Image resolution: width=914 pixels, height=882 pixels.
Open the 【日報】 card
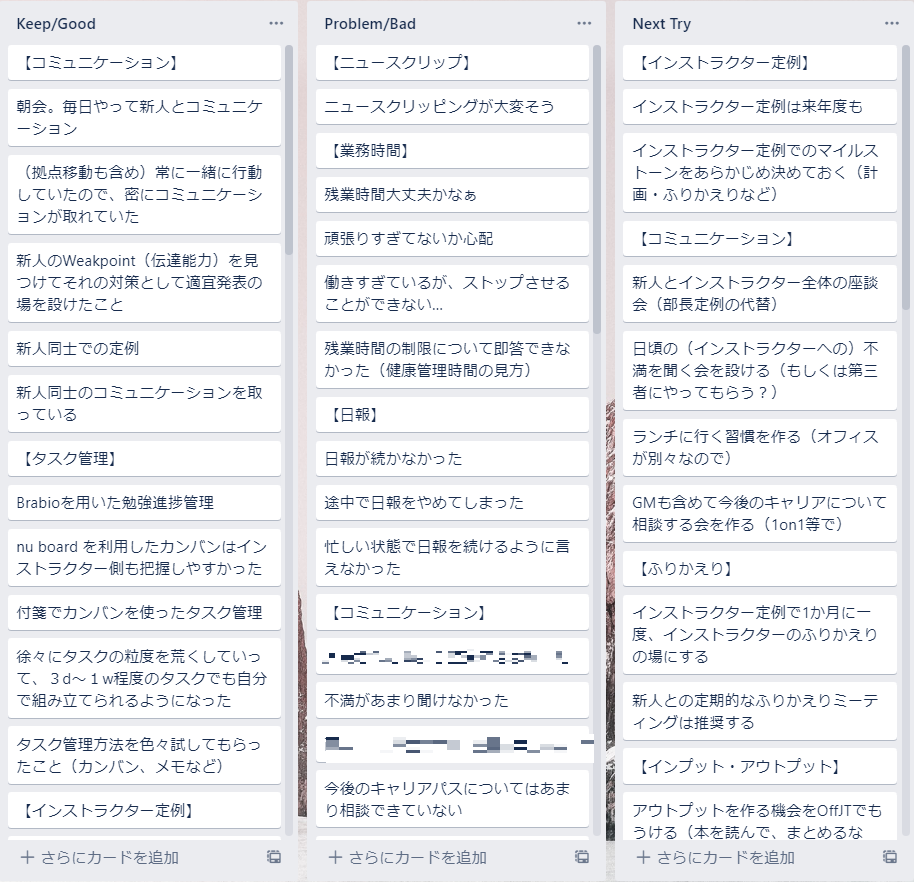coord(452,414)
